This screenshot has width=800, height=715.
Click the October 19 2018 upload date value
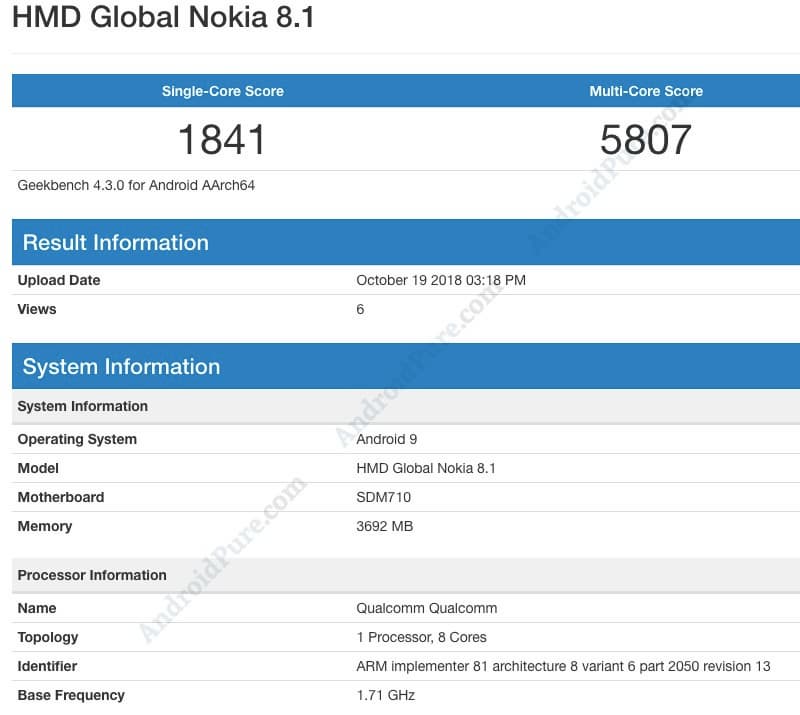point(441,280)
